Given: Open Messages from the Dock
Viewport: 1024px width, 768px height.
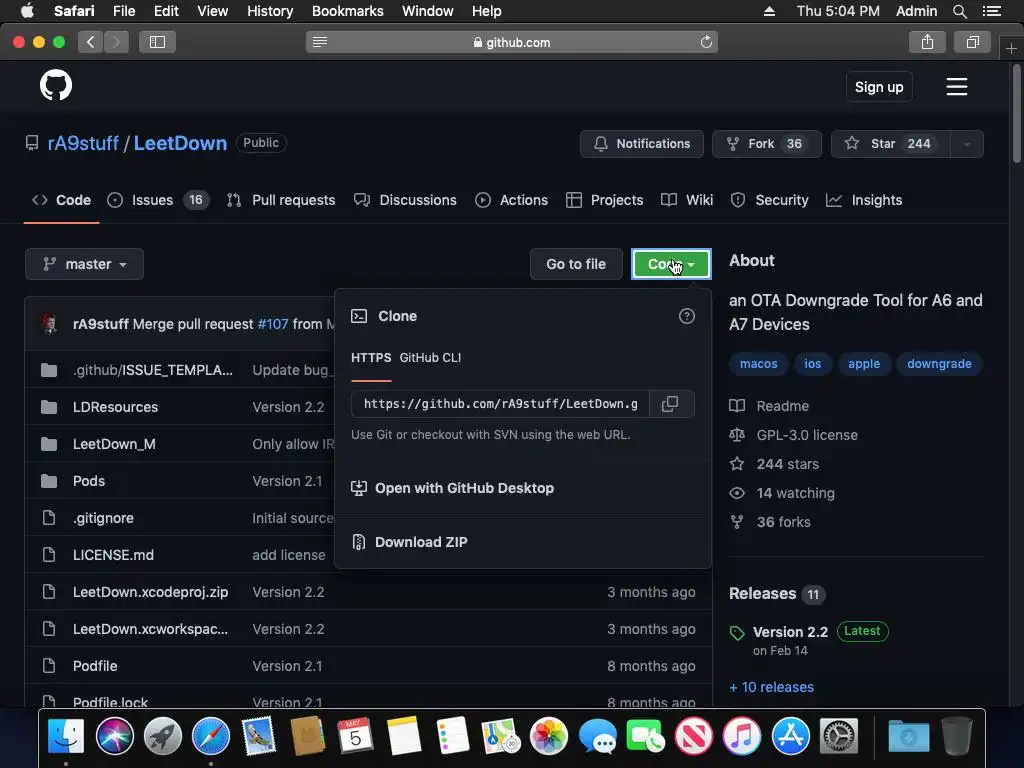Looking at the screenshot, I should coord(597,735).
